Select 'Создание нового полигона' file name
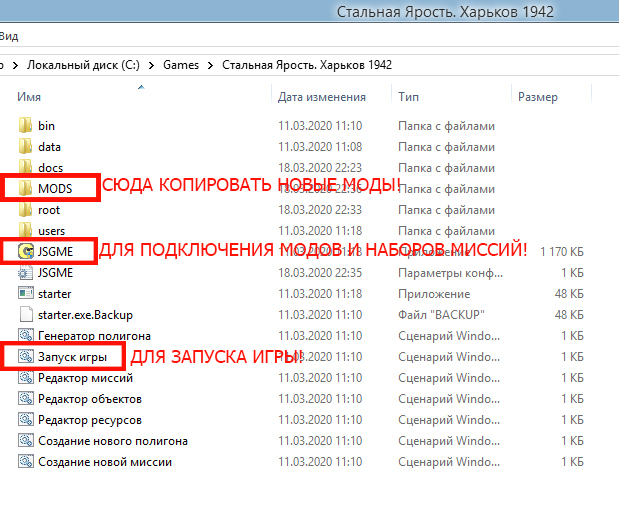This screenshot has height=507, width=619. click(113, 441)
